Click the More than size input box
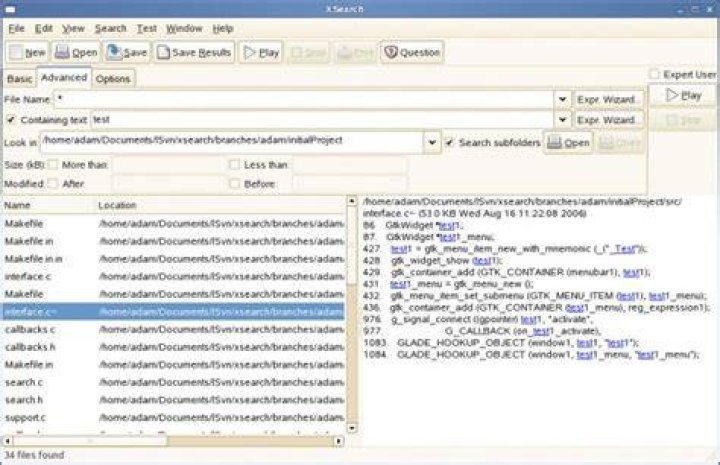The image size is (720, 465). click(168, 165)
